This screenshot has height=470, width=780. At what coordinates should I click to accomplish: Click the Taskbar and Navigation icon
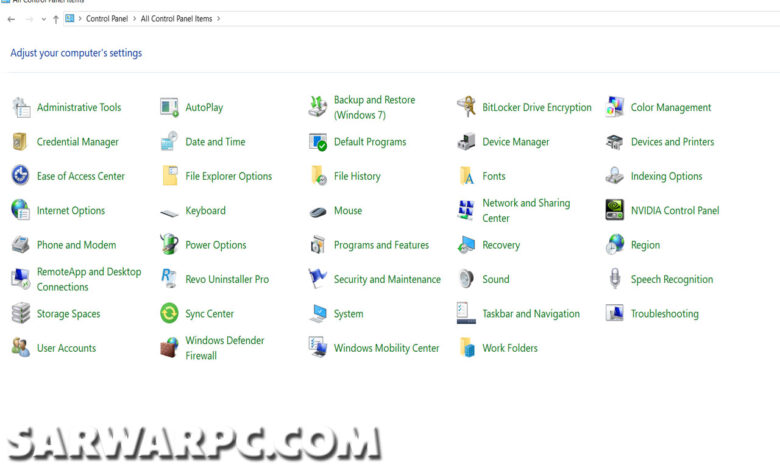coord(466,313)
